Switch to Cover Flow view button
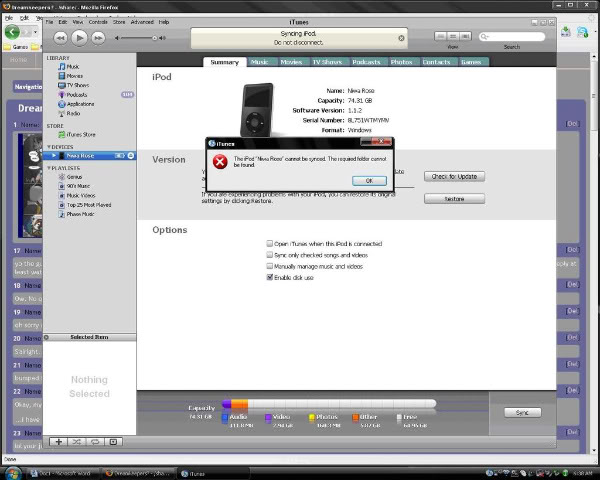 pyautogui.click(x=465, y=36)
